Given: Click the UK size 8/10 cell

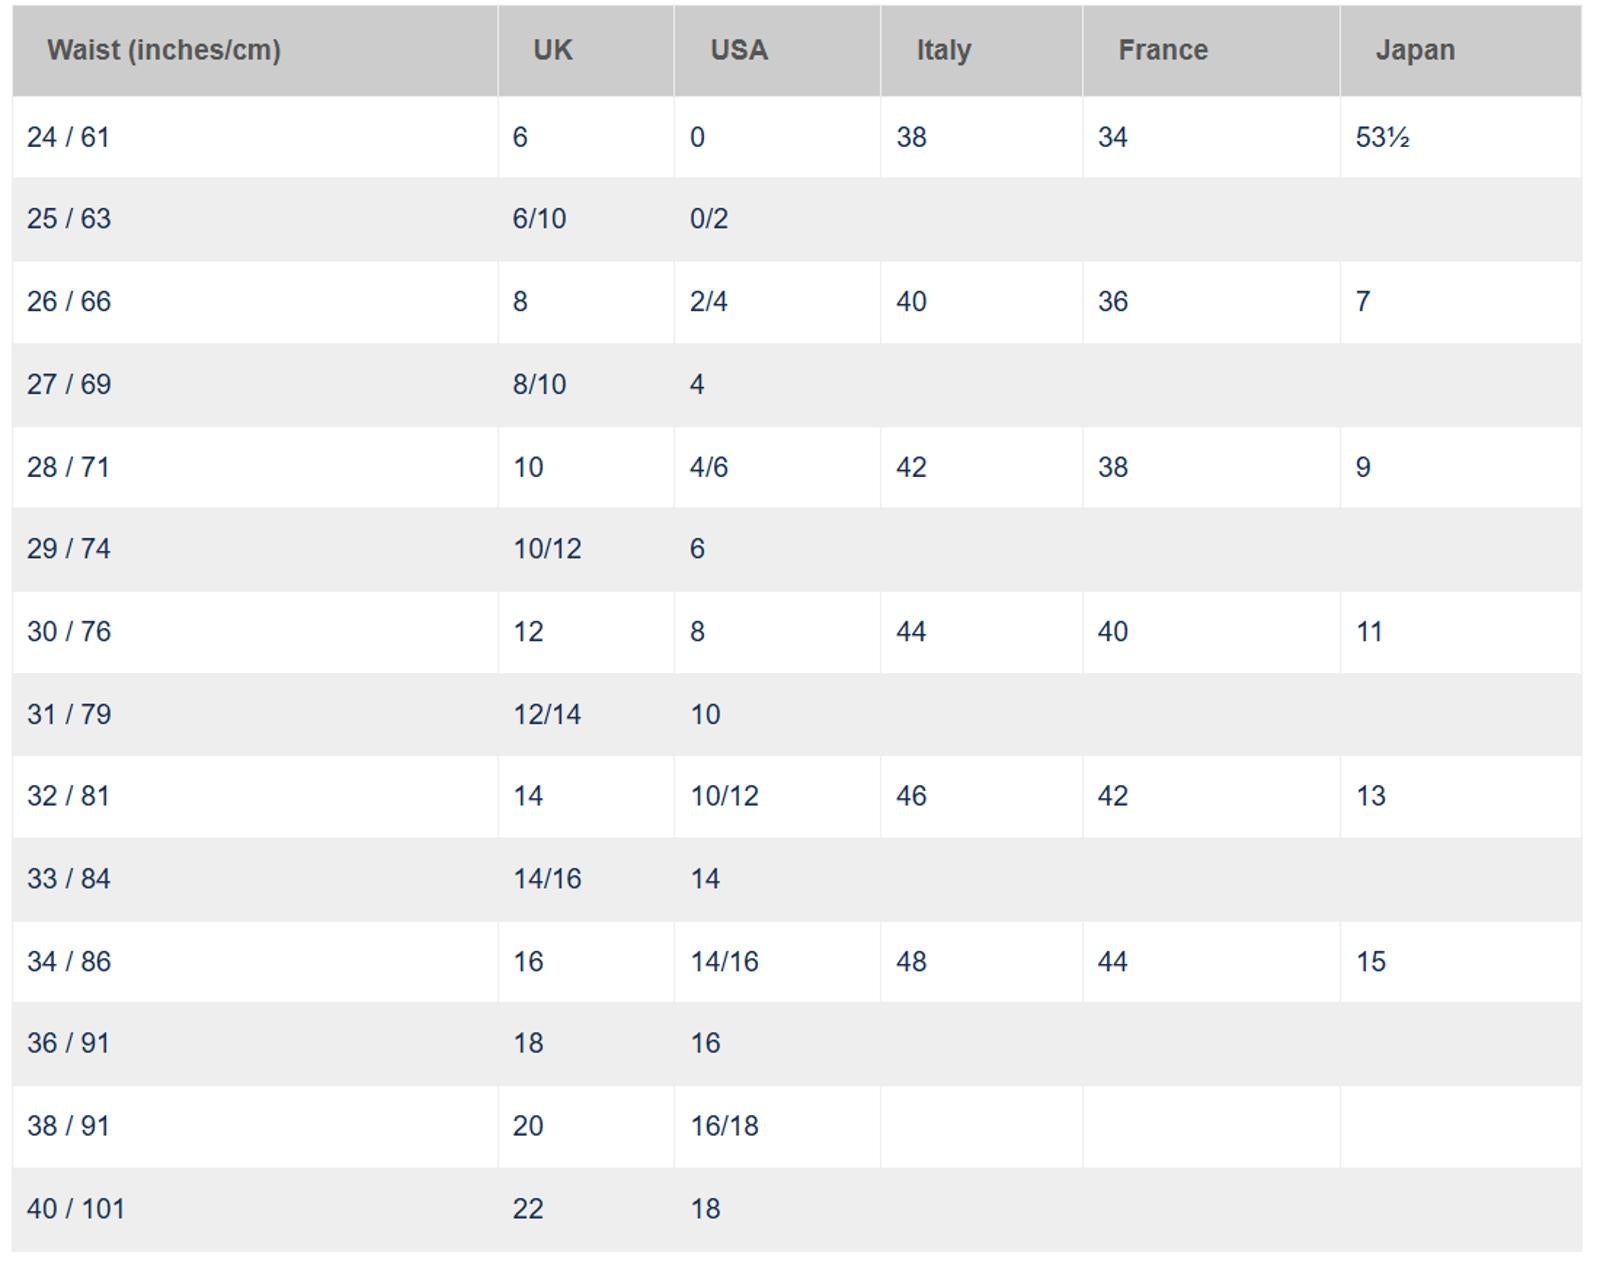Looking at the screenshot, I should [539, 385].
